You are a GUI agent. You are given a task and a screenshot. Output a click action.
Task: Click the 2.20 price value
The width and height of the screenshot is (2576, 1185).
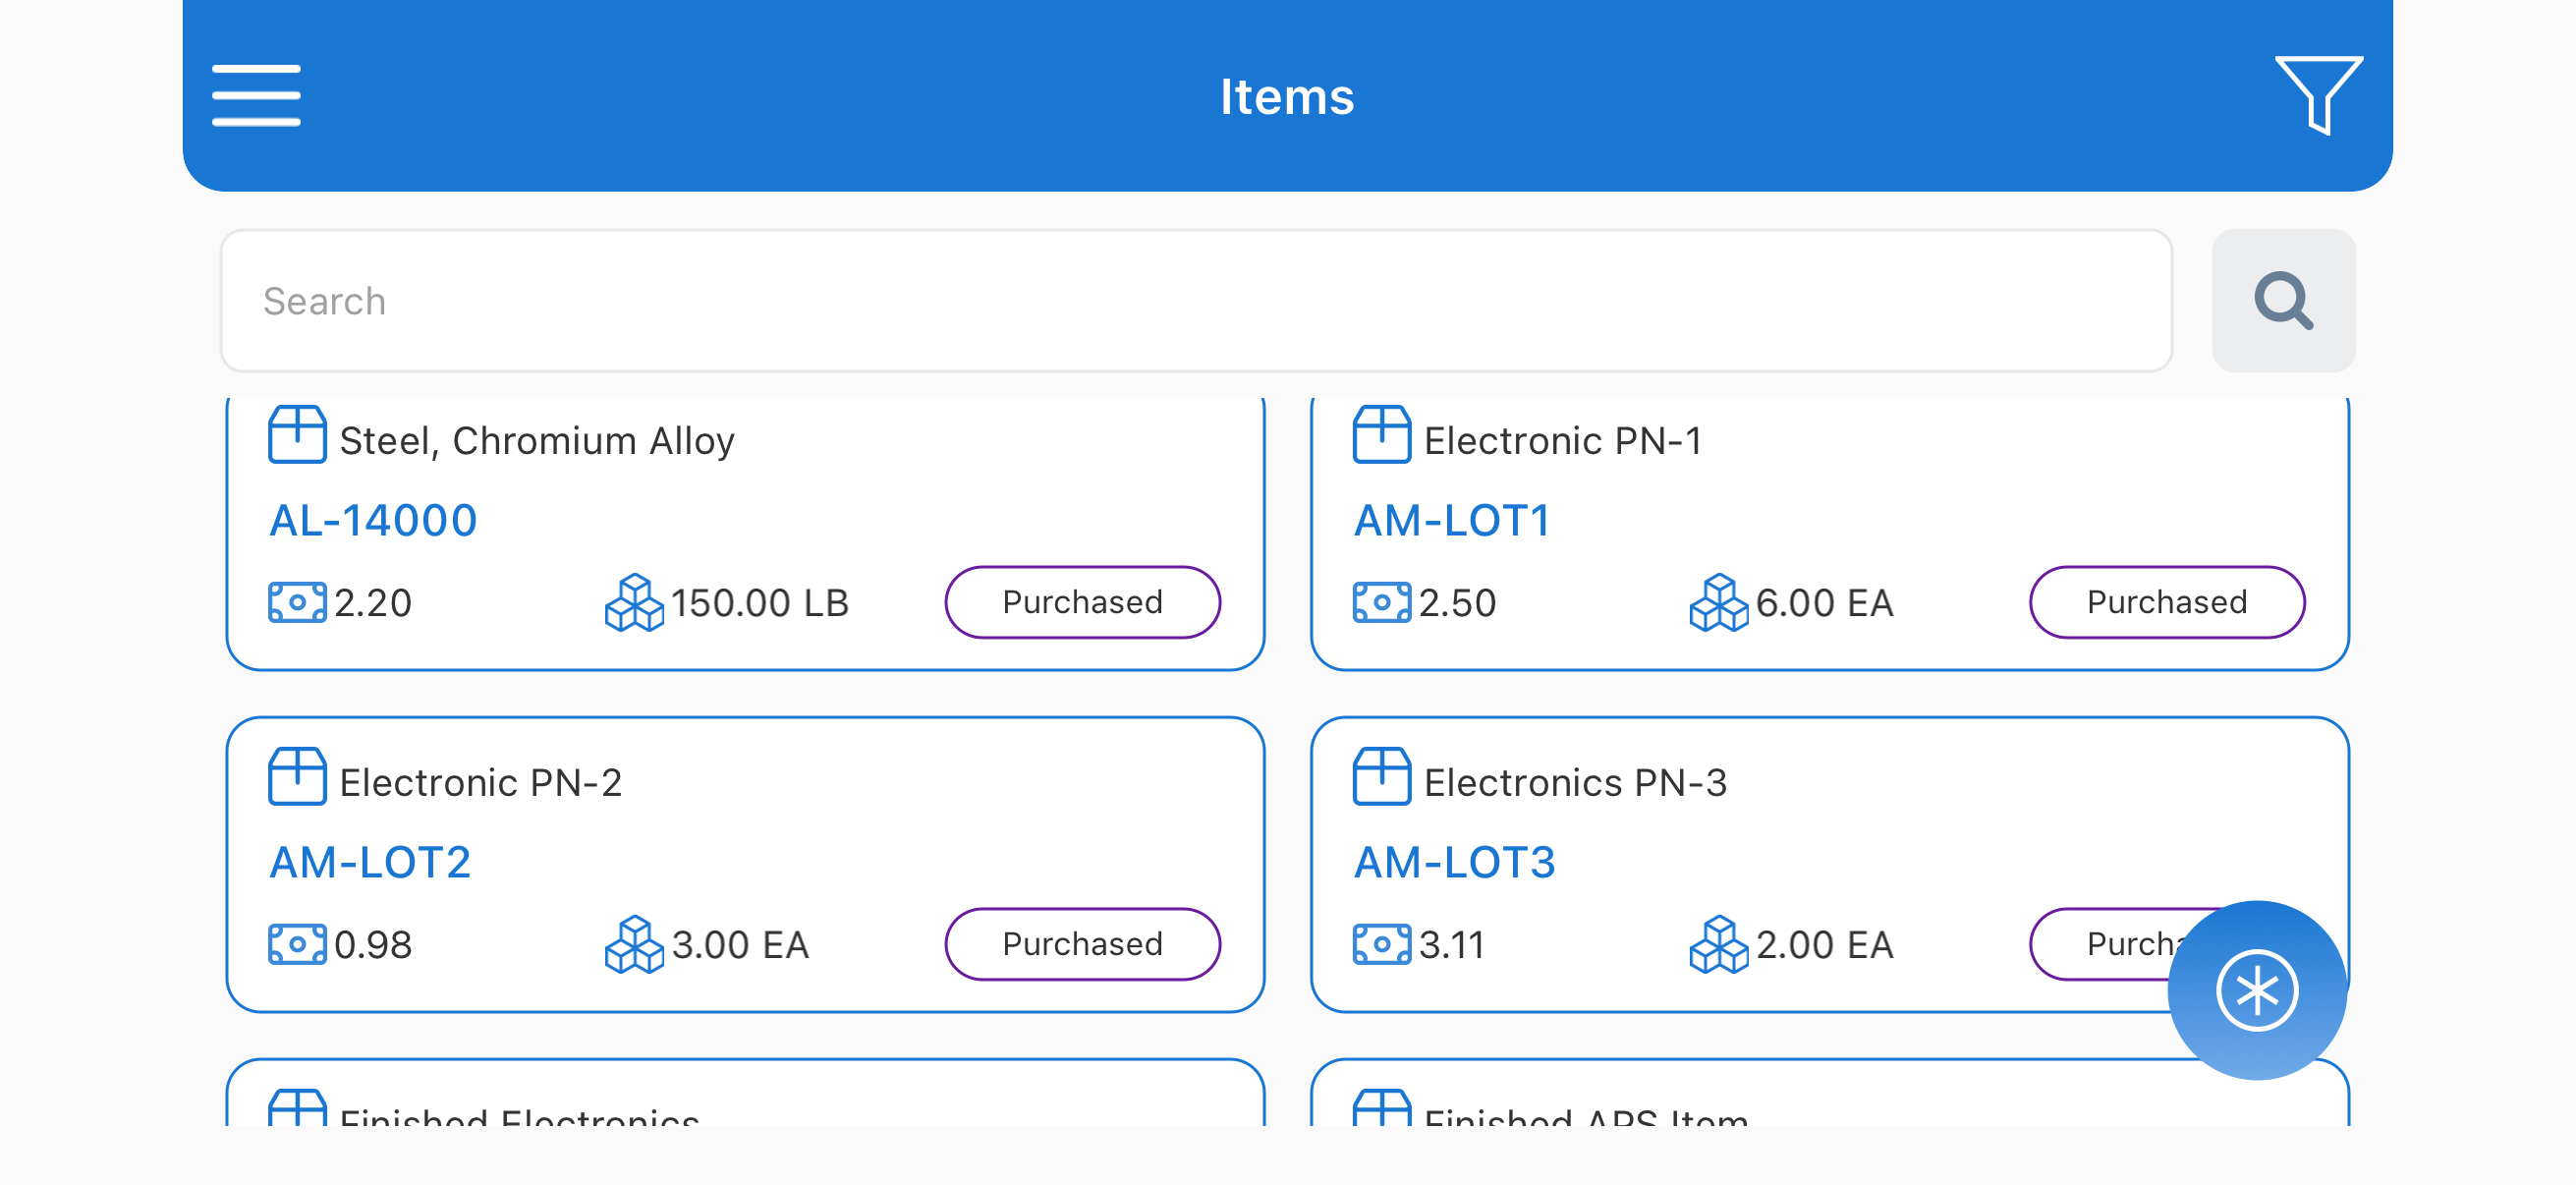pyautogui.click(x=373, y=603)
